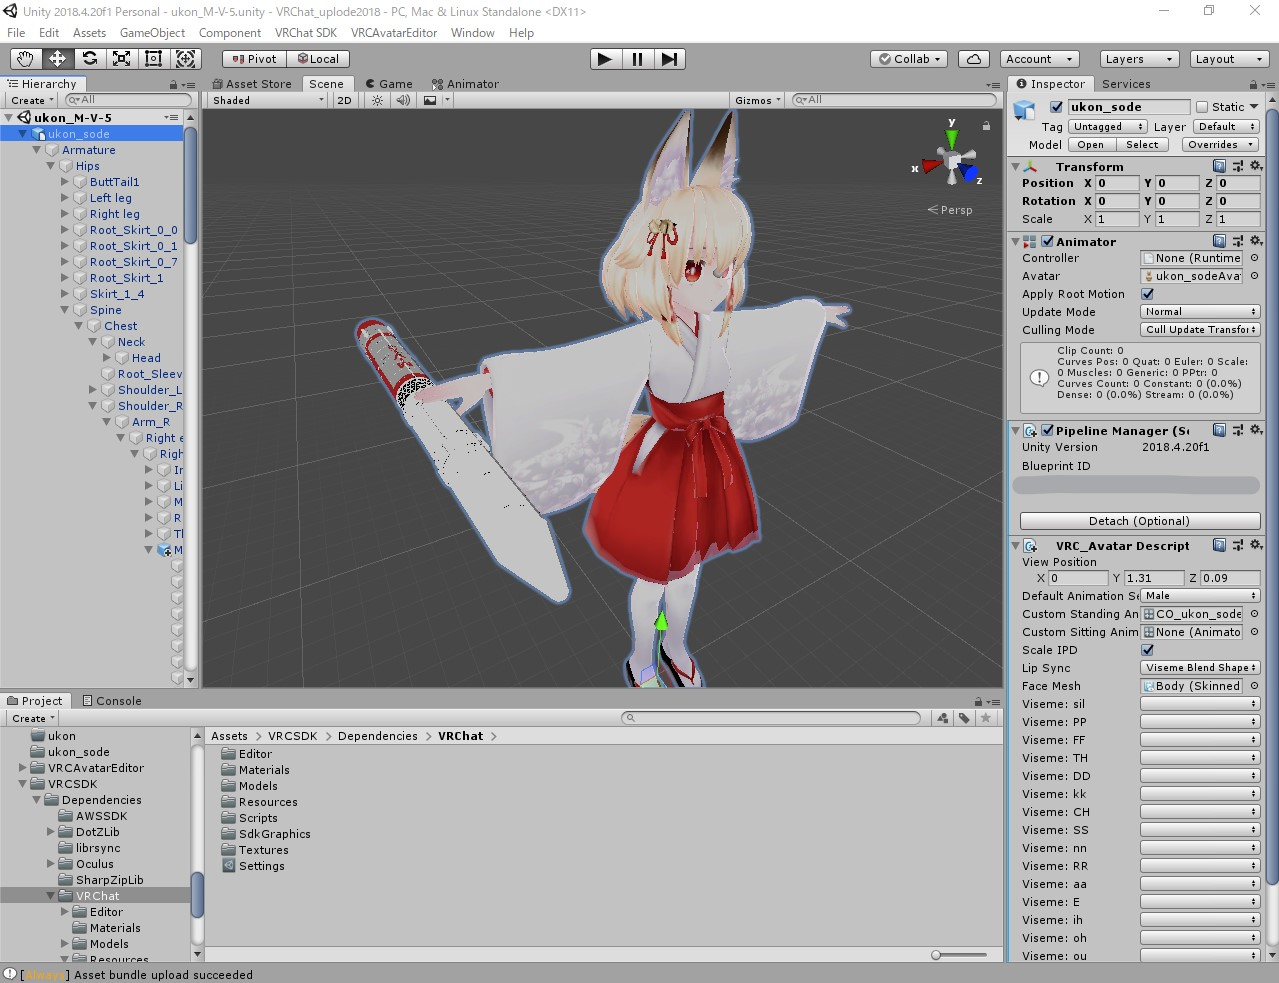Toggle Local handle rotation button
This screenshot has height=983, width=1279.
318,59
